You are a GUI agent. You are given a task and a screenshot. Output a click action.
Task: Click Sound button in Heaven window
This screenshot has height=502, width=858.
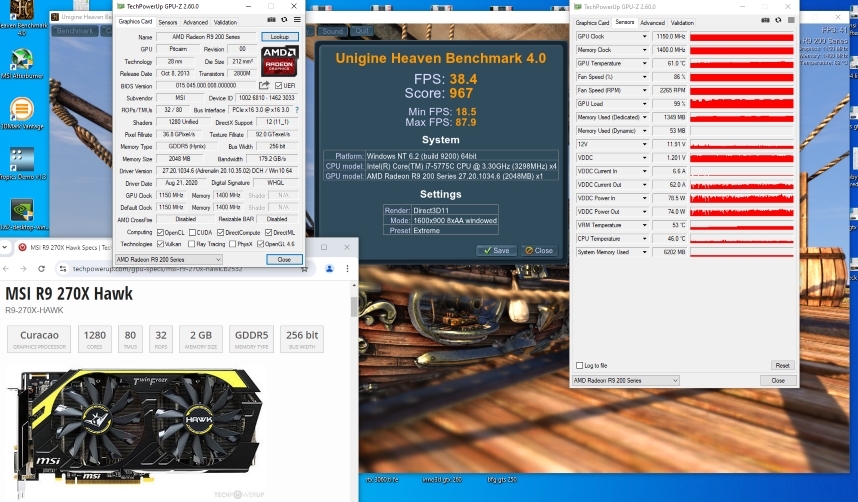332,31
